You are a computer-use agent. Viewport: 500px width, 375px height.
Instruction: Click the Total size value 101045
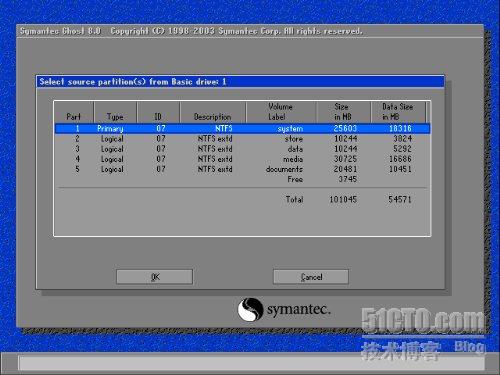(343, 199)
